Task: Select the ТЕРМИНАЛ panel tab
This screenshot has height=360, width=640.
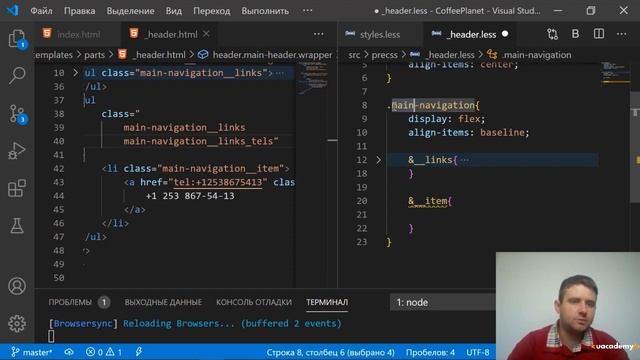Action: coord(327,302)
